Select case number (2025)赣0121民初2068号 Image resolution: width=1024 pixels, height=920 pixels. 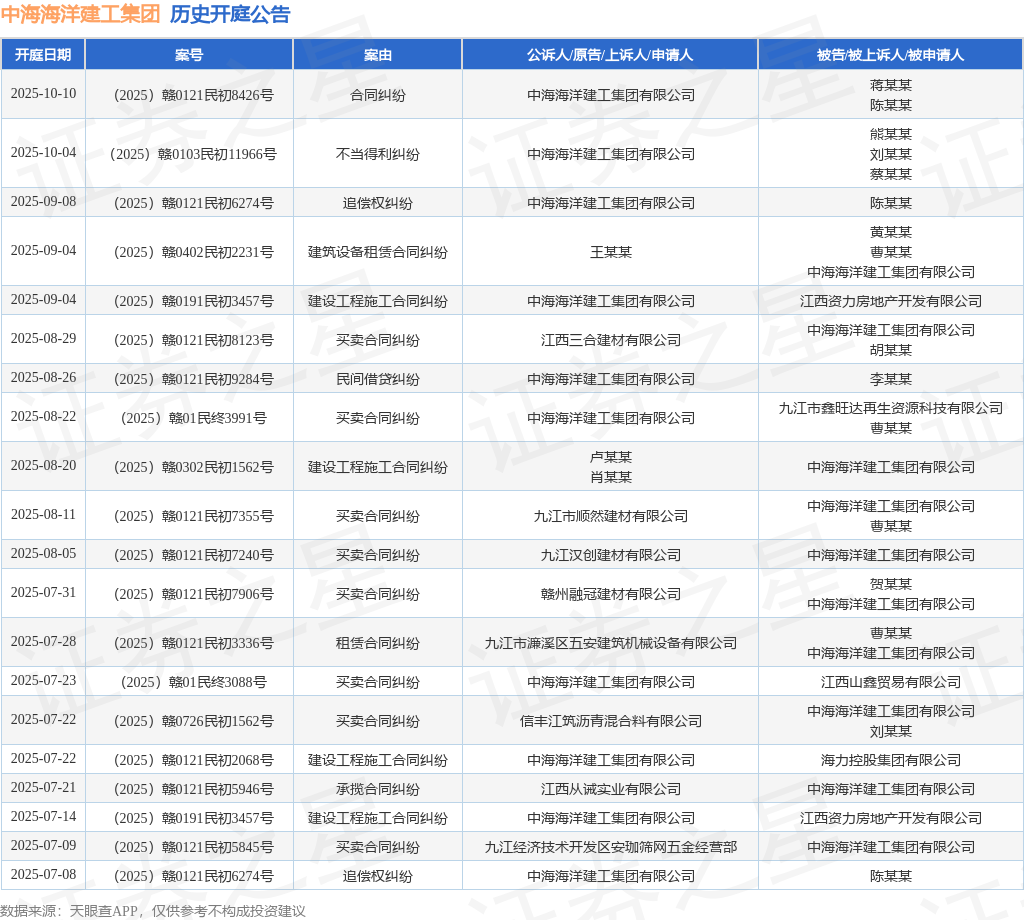click(193, 760)
